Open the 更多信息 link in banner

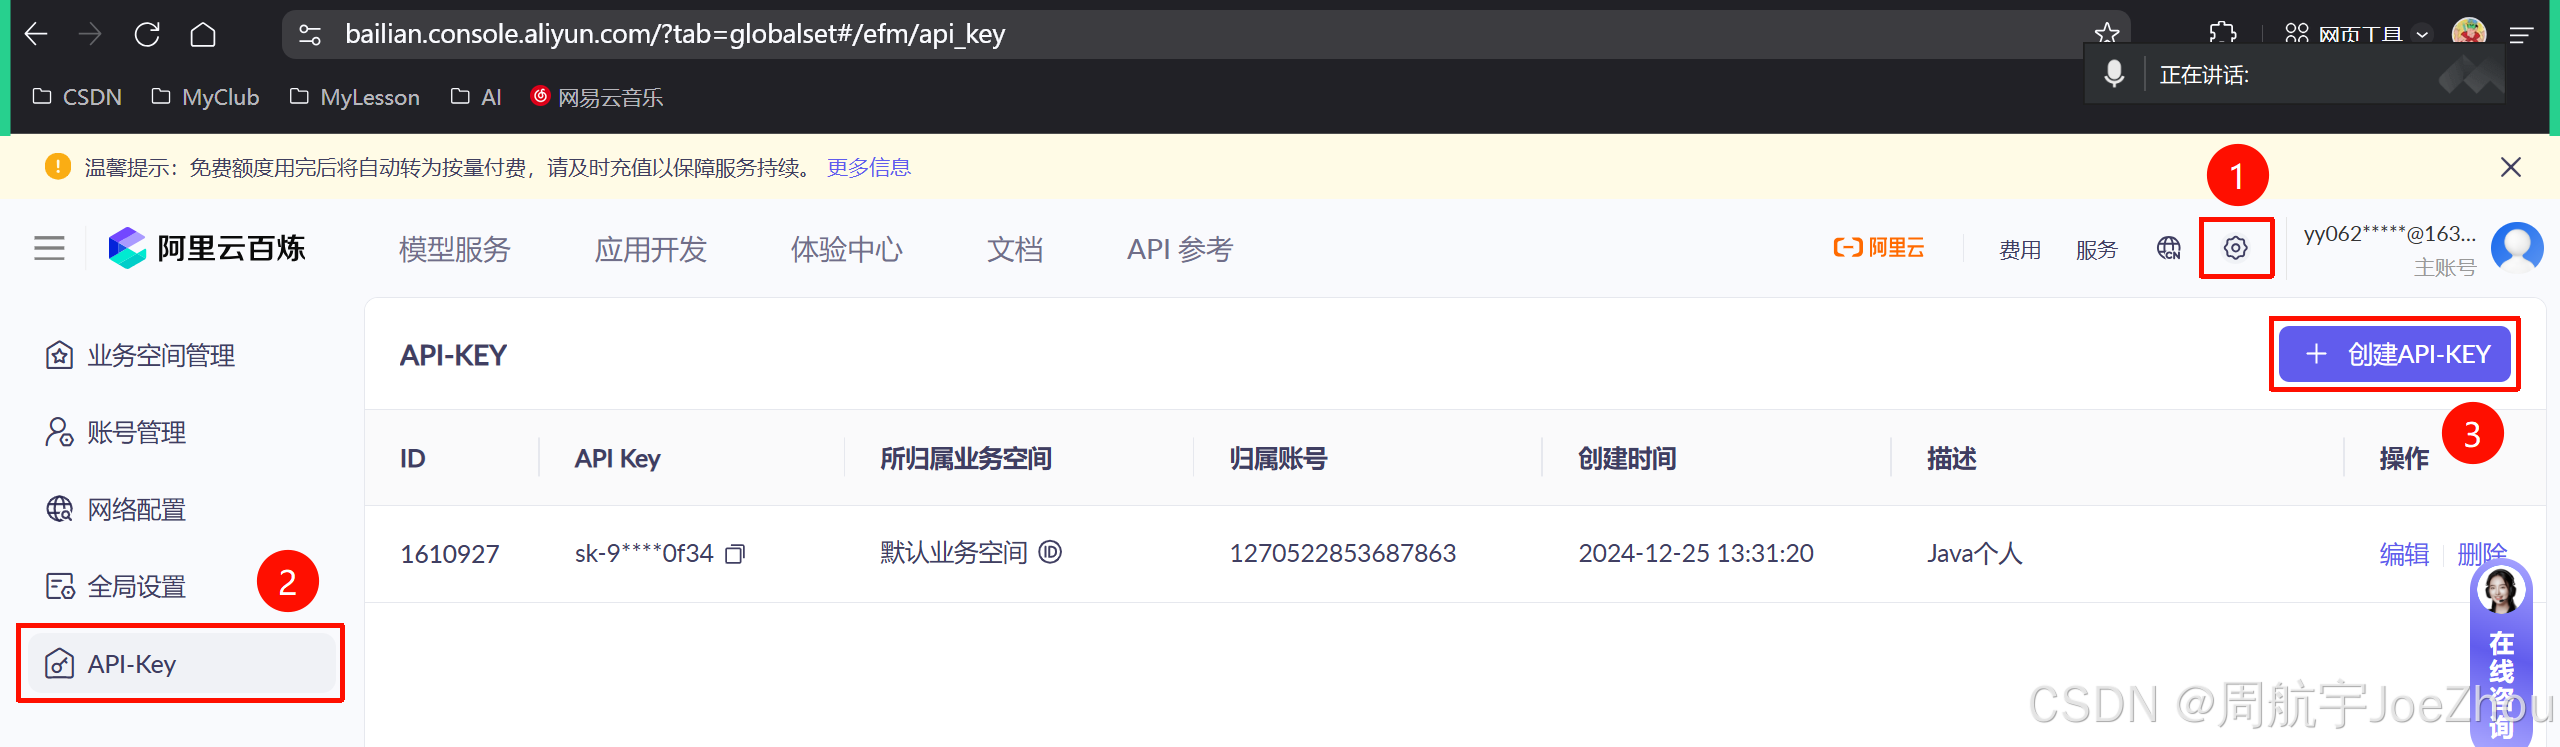(869, 167)
